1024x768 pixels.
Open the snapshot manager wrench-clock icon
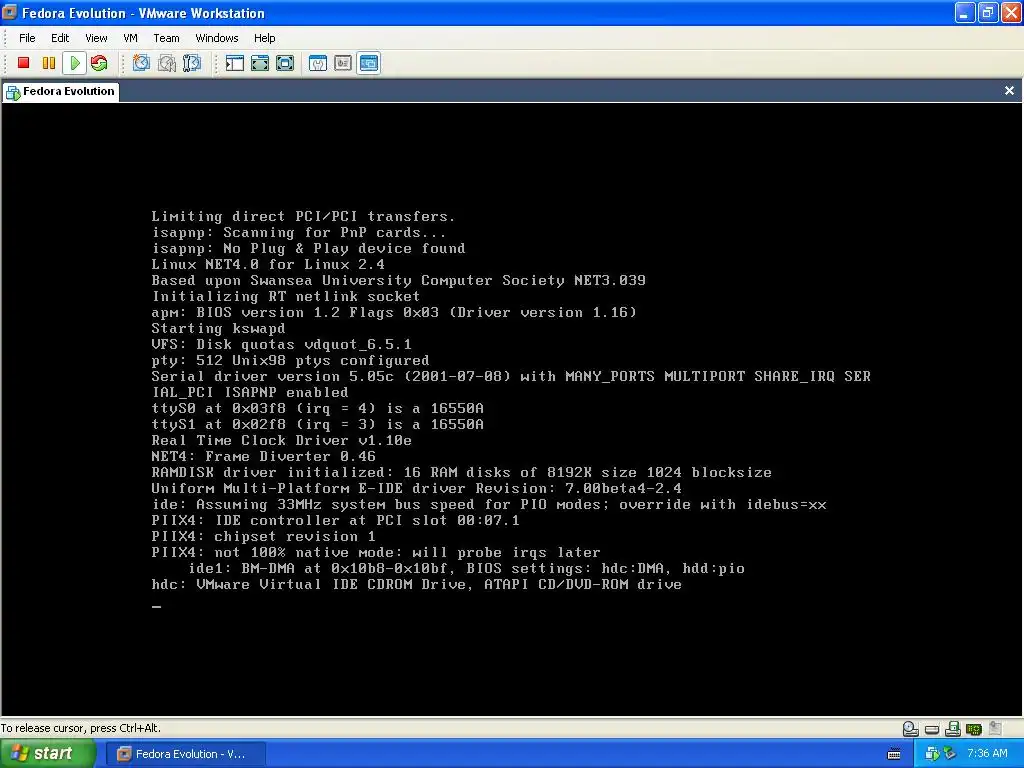(x=191, y=63)
